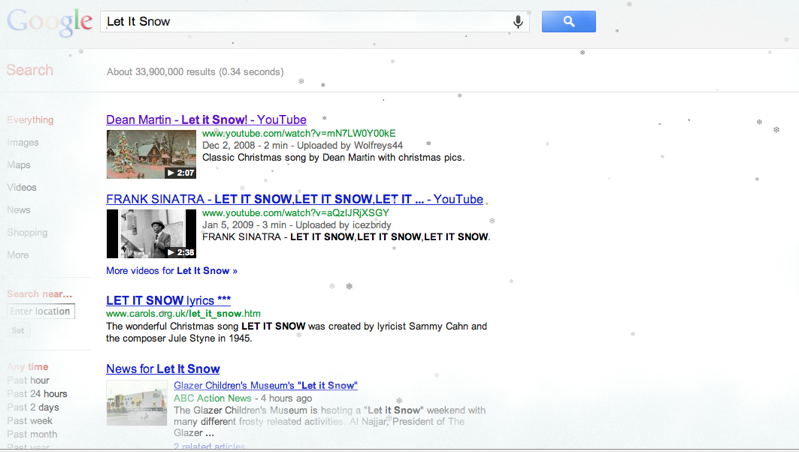This screenshot has height=452, width=799.
Task: Click the 2 related articles link
Action: tap(209, 446)
